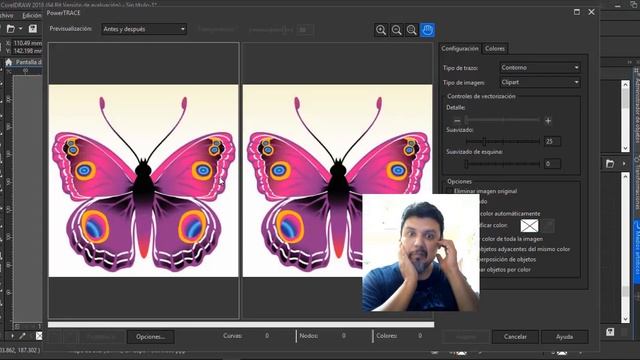Open the Previsualización dropdown
This screenshot has width=640, height=360.
click(x=144, y=29)
